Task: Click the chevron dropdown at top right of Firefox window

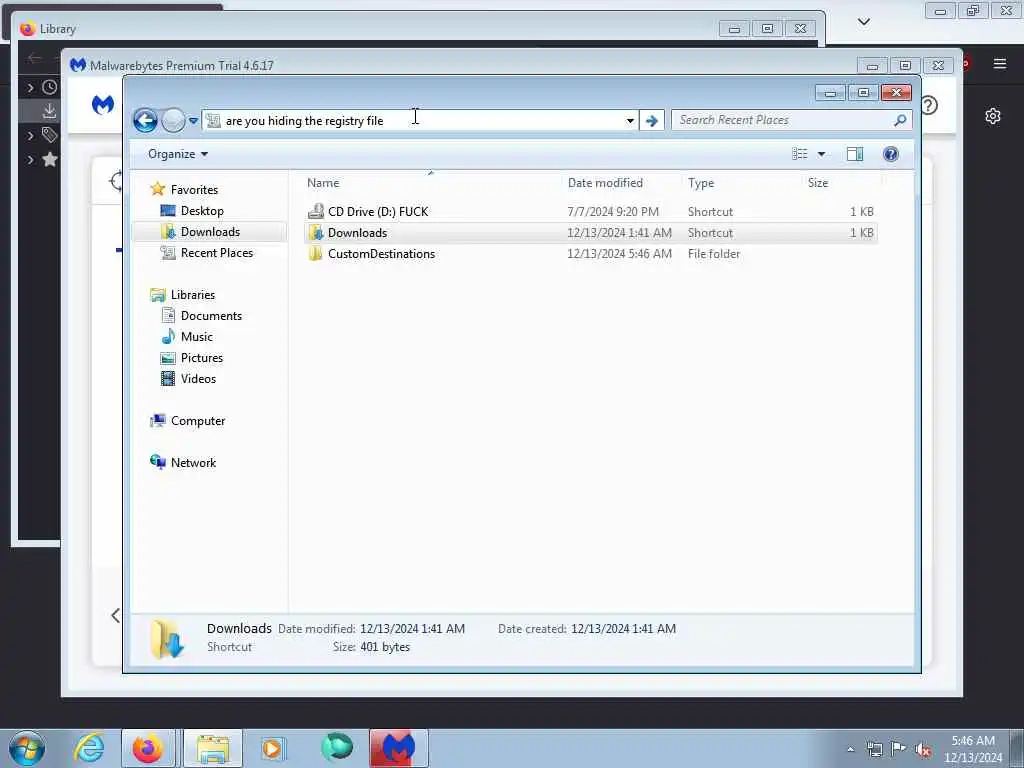Action: click(863, 22)
